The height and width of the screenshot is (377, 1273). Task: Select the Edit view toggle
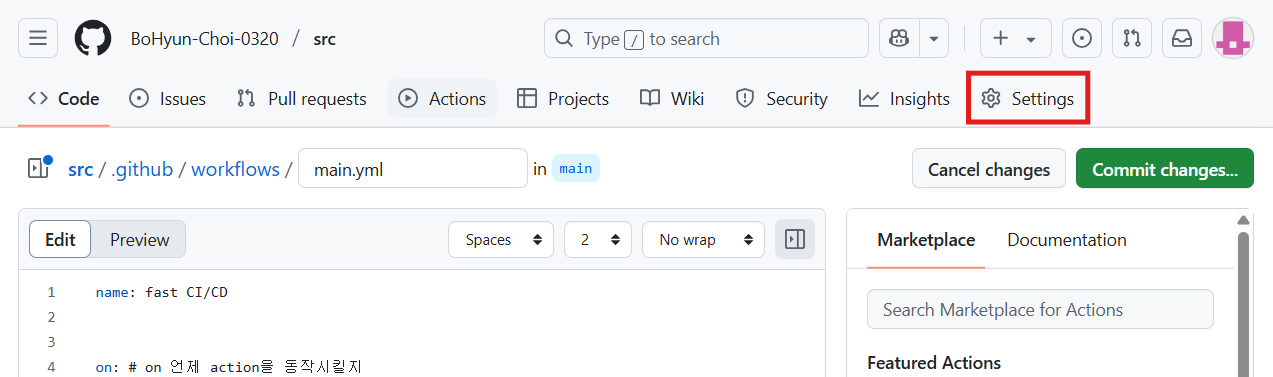tap(60, 240)
